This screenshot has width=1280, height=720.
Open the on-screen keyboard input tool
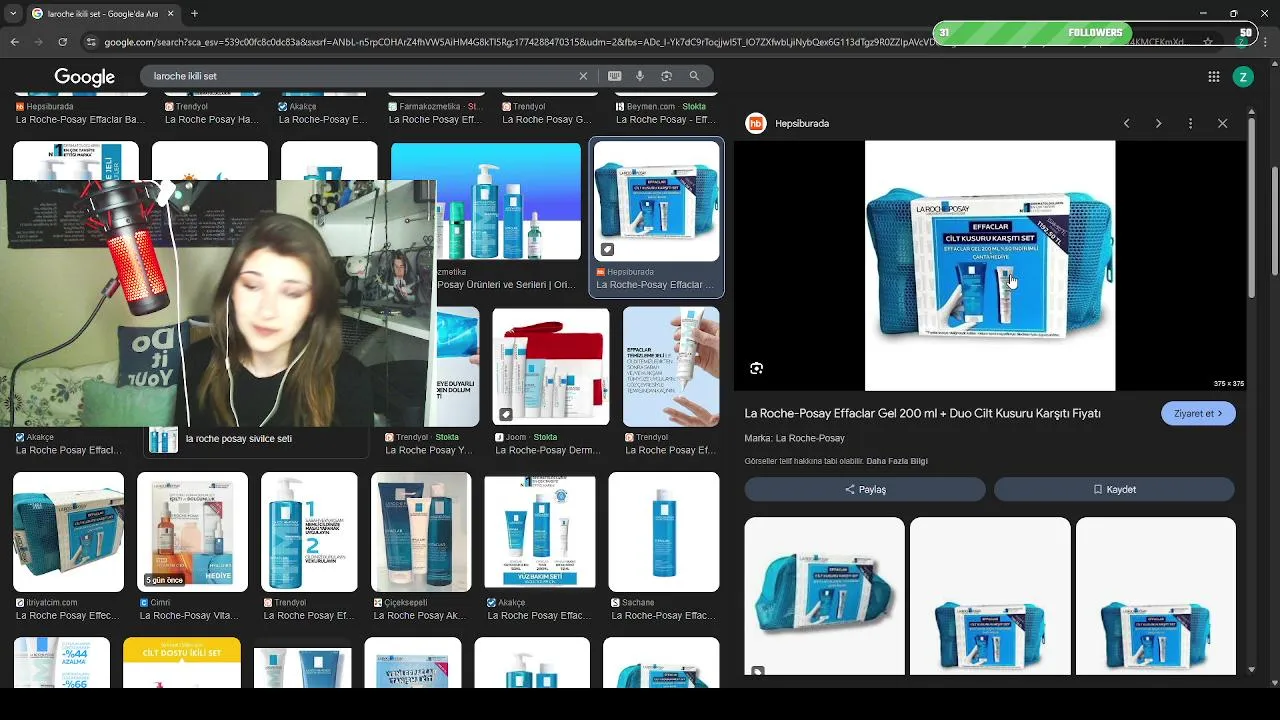(614, 76)
